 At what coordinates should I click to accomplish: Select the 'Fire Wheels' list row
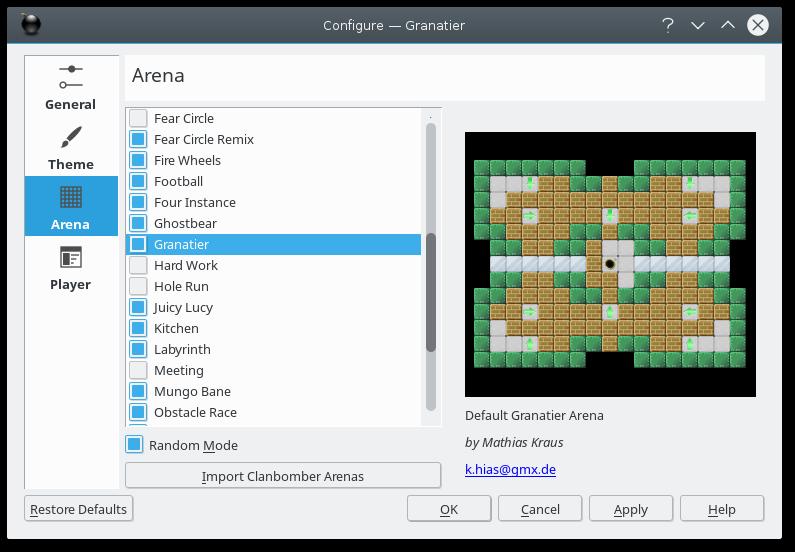273,160
